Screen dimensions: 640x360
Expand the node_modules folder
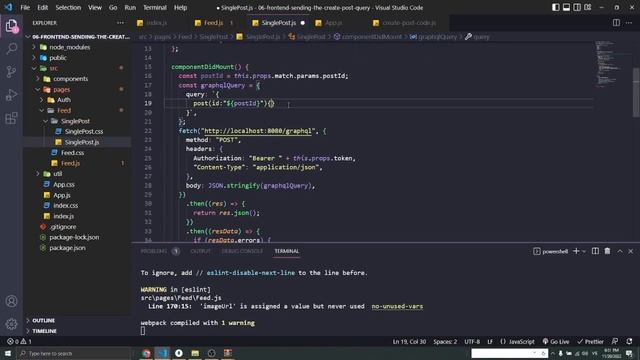tap(69, 47)
